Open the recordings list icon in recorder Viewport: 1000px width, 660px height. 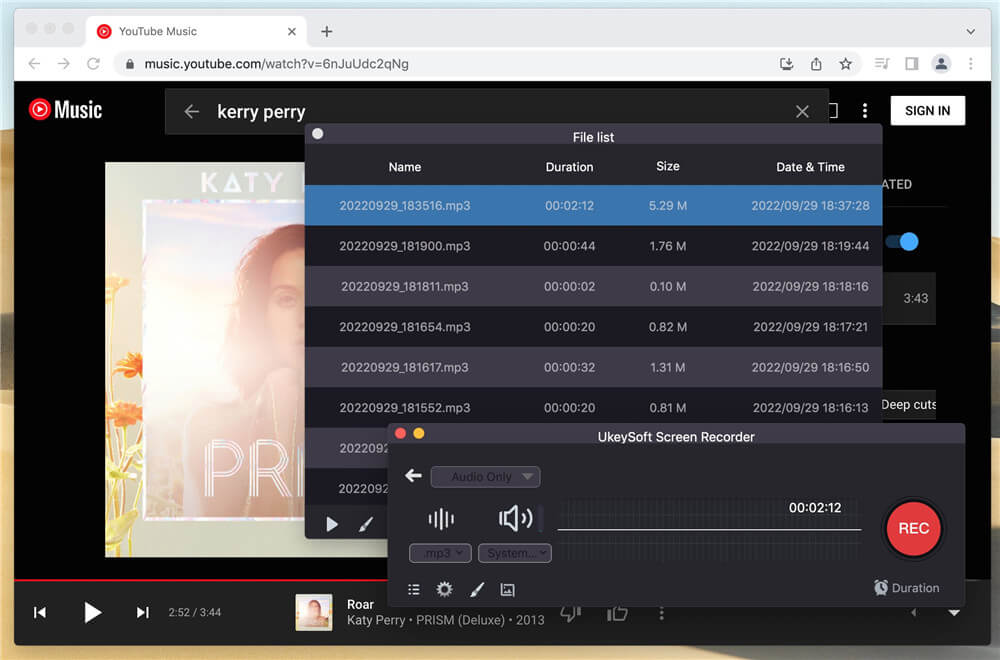click(x=414, y=589)
